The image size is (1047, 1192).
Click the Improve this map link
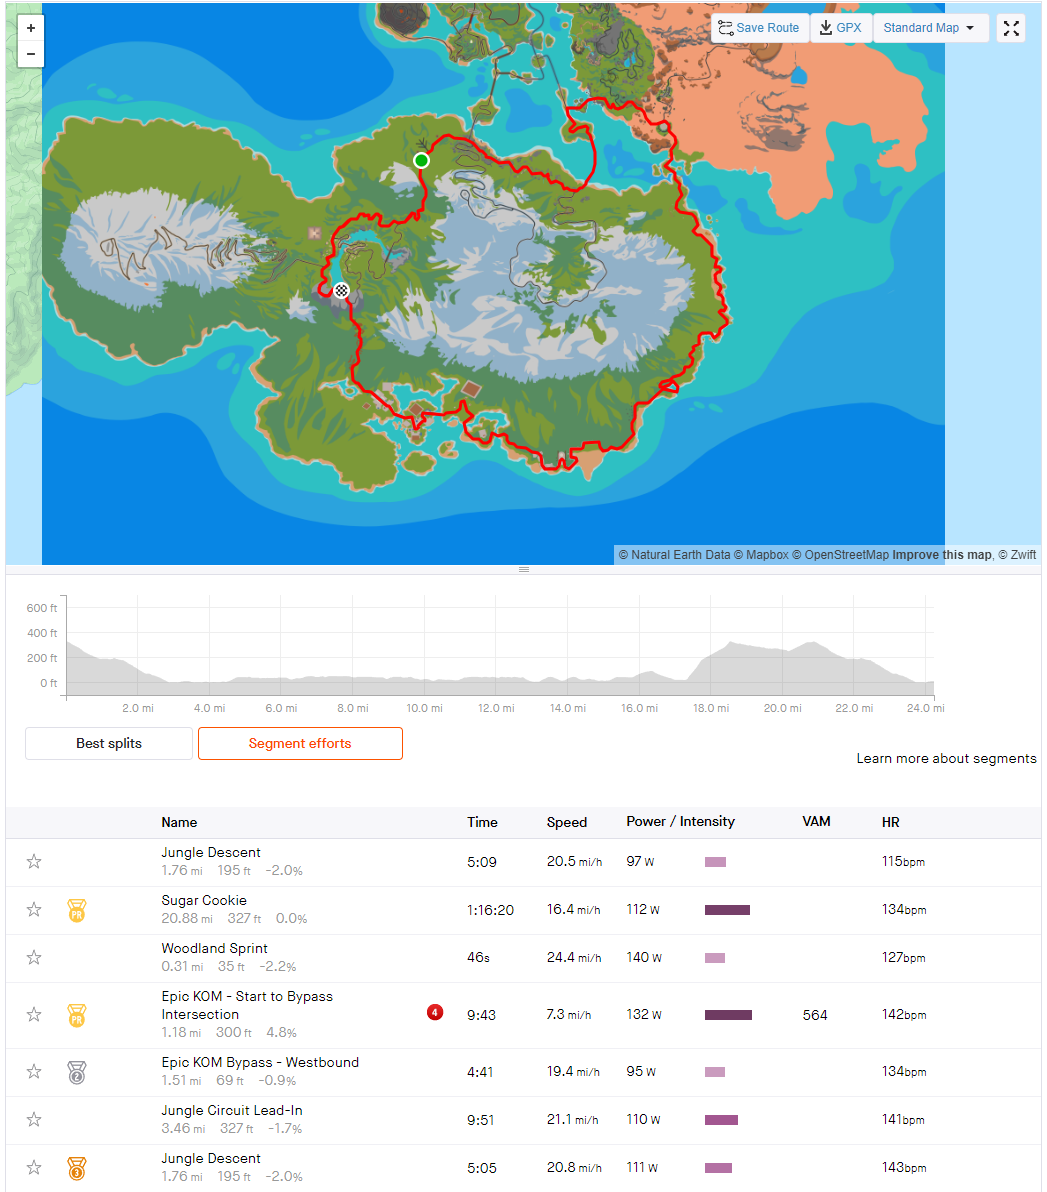pos(942,555)
